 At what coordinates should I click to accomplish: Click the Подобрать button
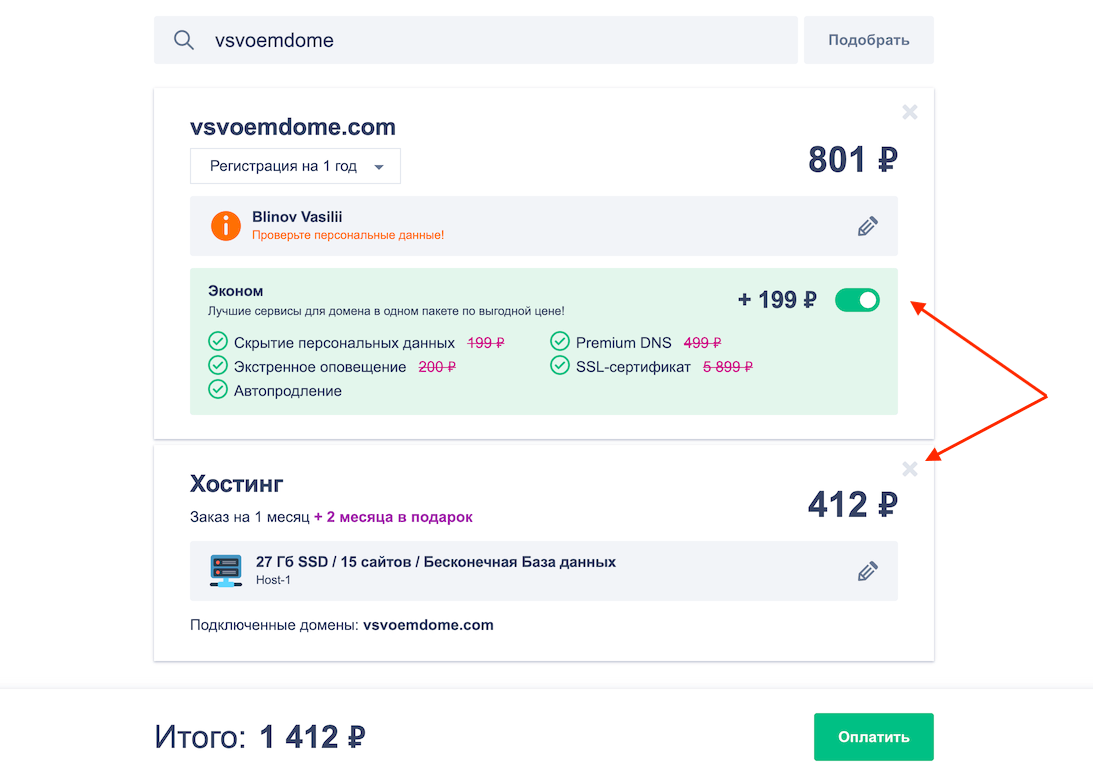[x=868, y=40]
